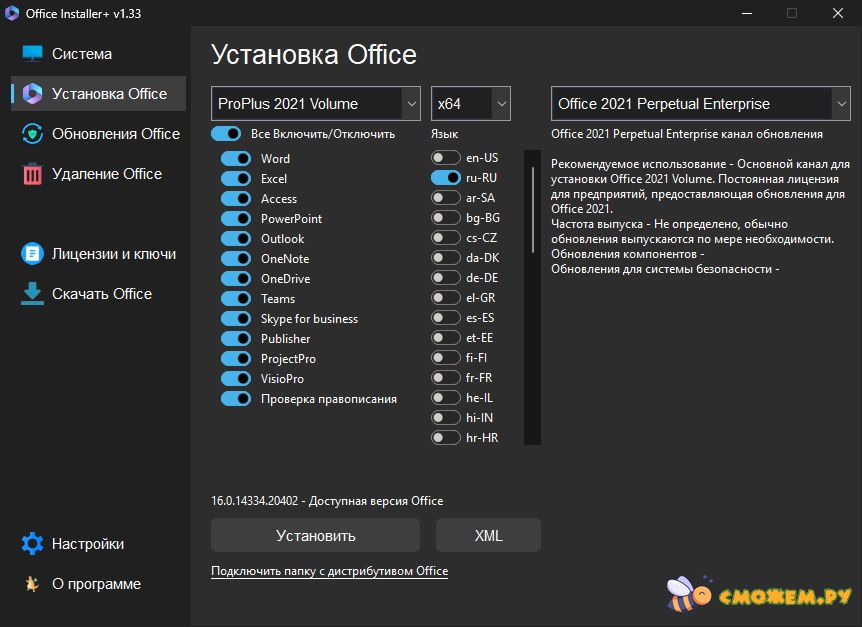Screen dimensions: 862x627
Task: Click the Обновления Office shield icon
Action: (x=33, y=134)
